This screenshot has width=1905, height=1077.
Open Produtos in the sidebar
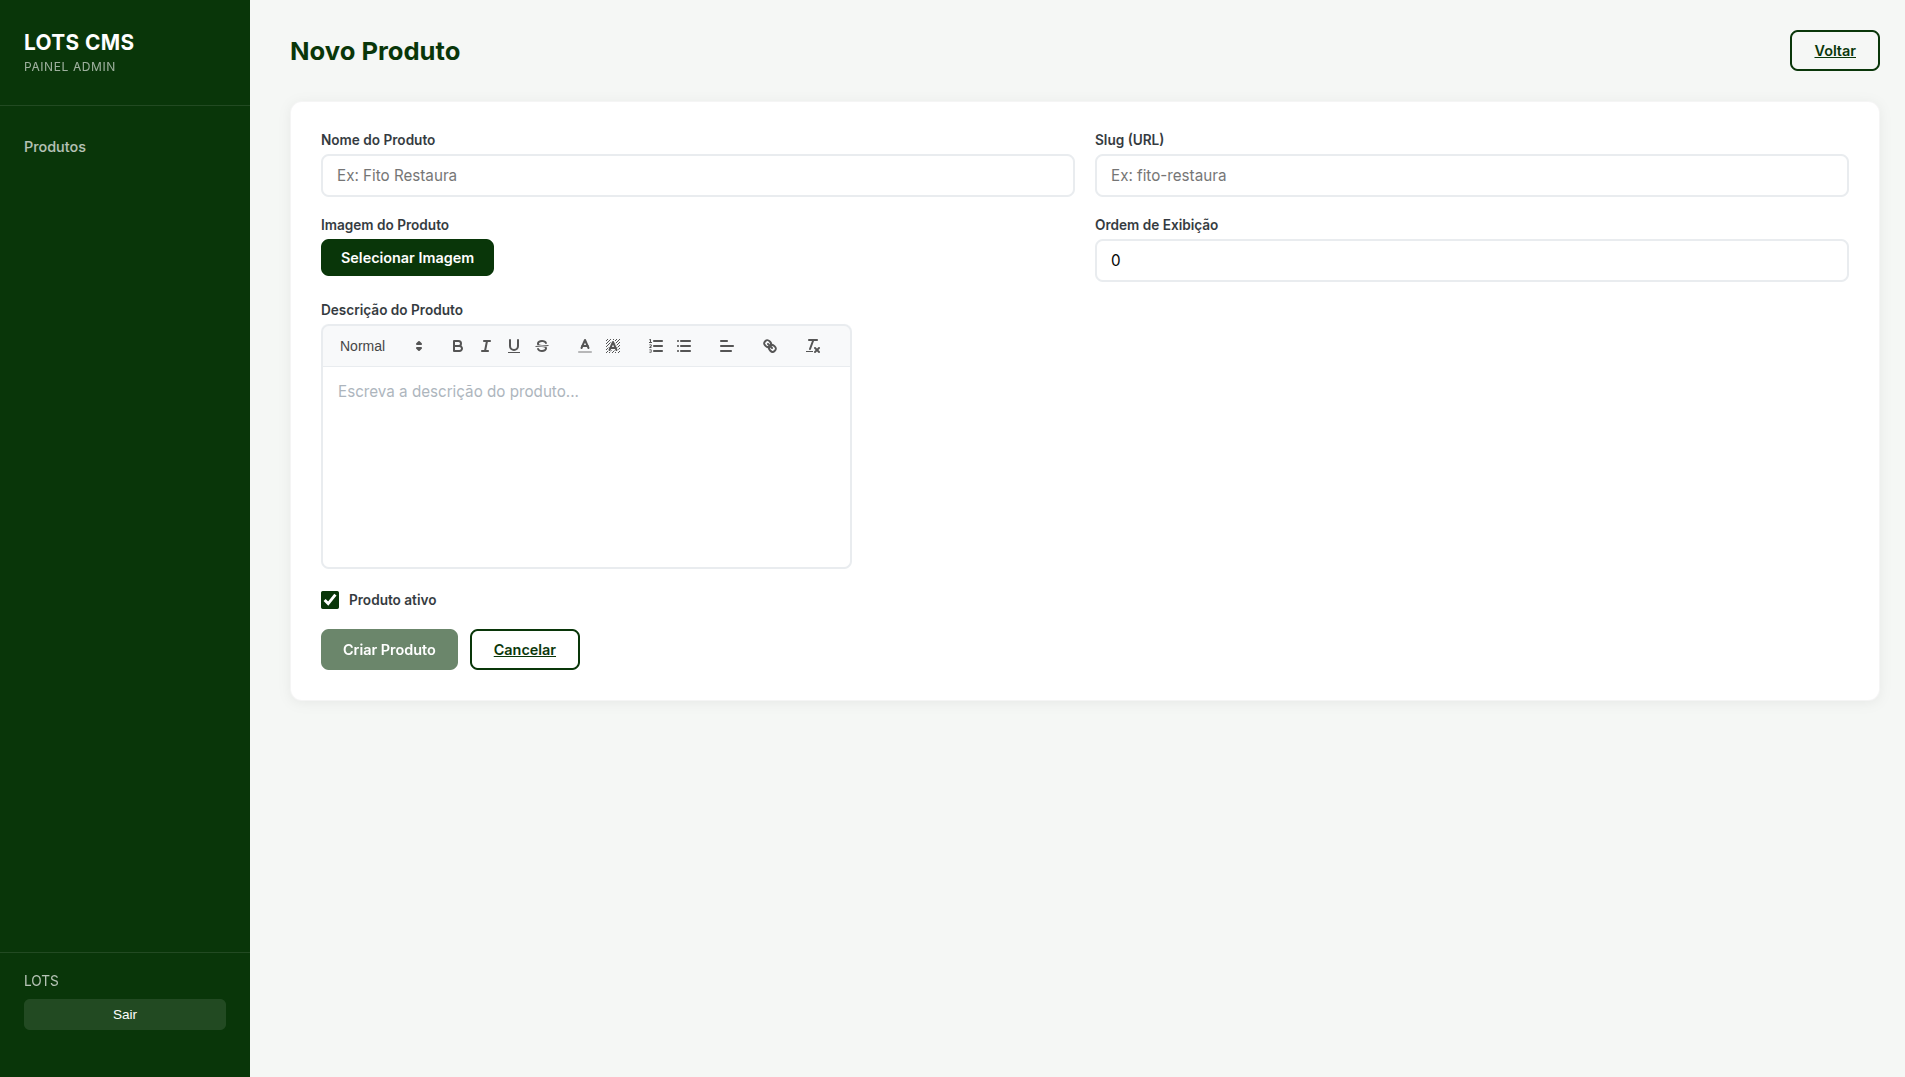click(55, 147)
